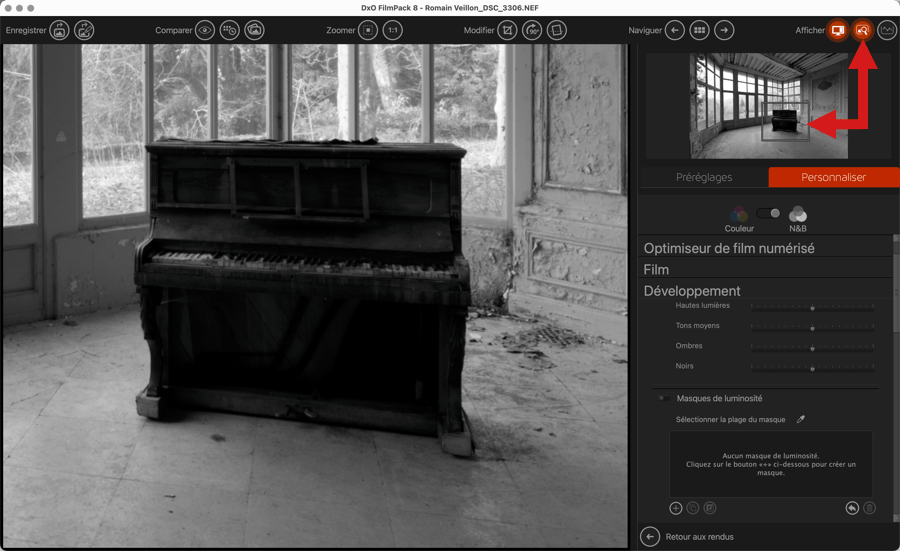The height and width of the screenshot is (551, 900).
Task: Open the image grid browser in Naviguer
Action: [x=699, y=30]
